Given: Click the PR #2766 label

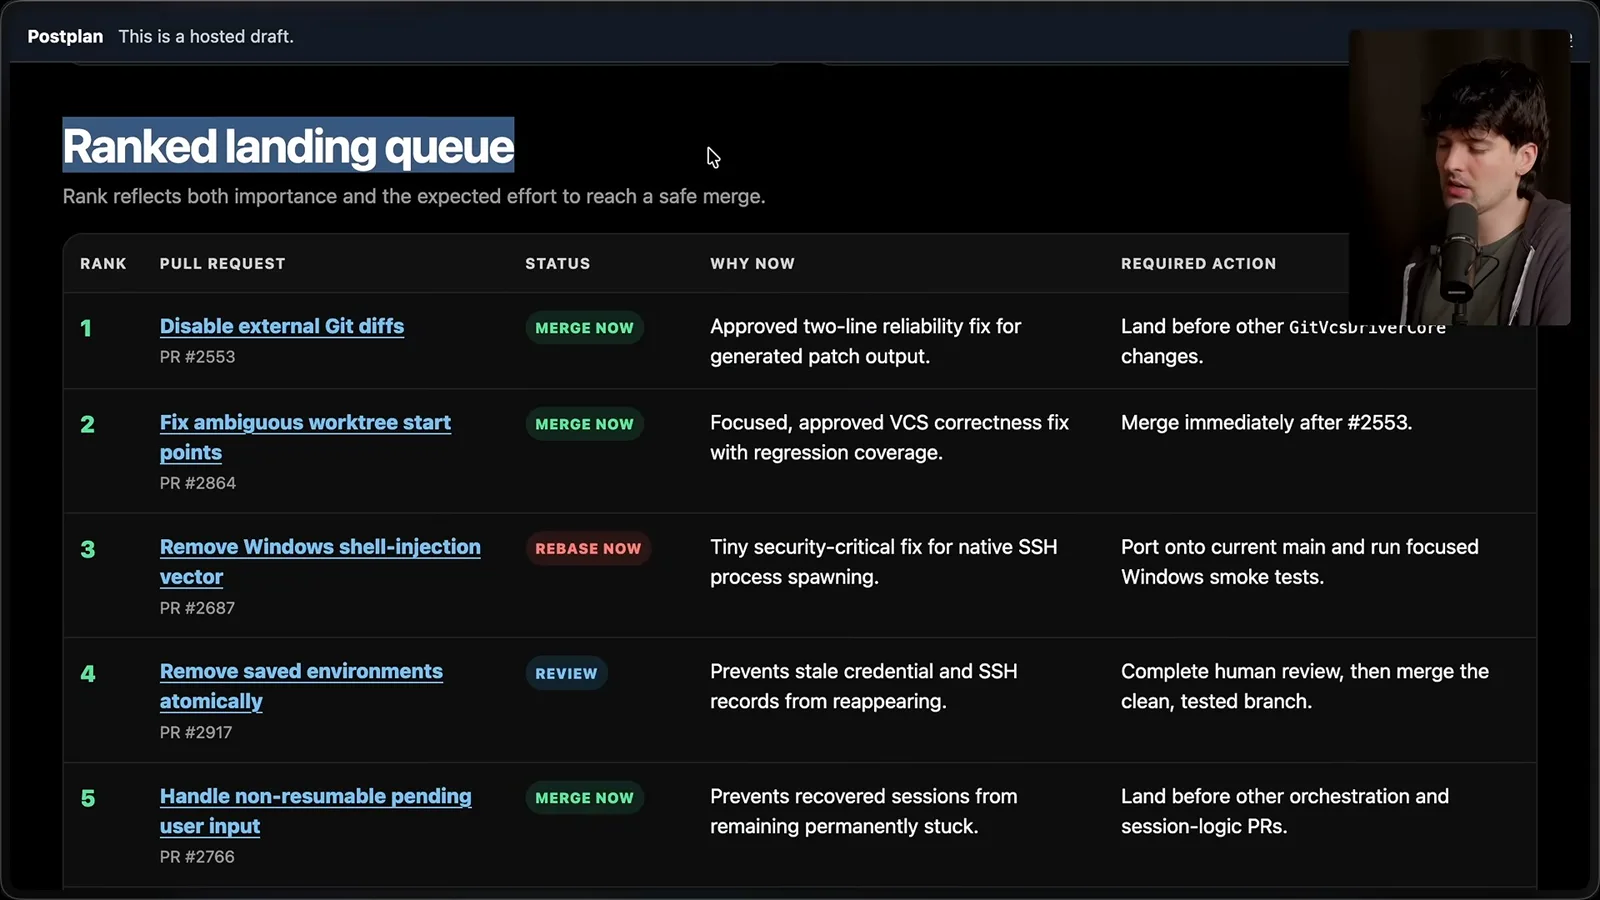Looking at the screenshot, I should click(x=197, y=857).
